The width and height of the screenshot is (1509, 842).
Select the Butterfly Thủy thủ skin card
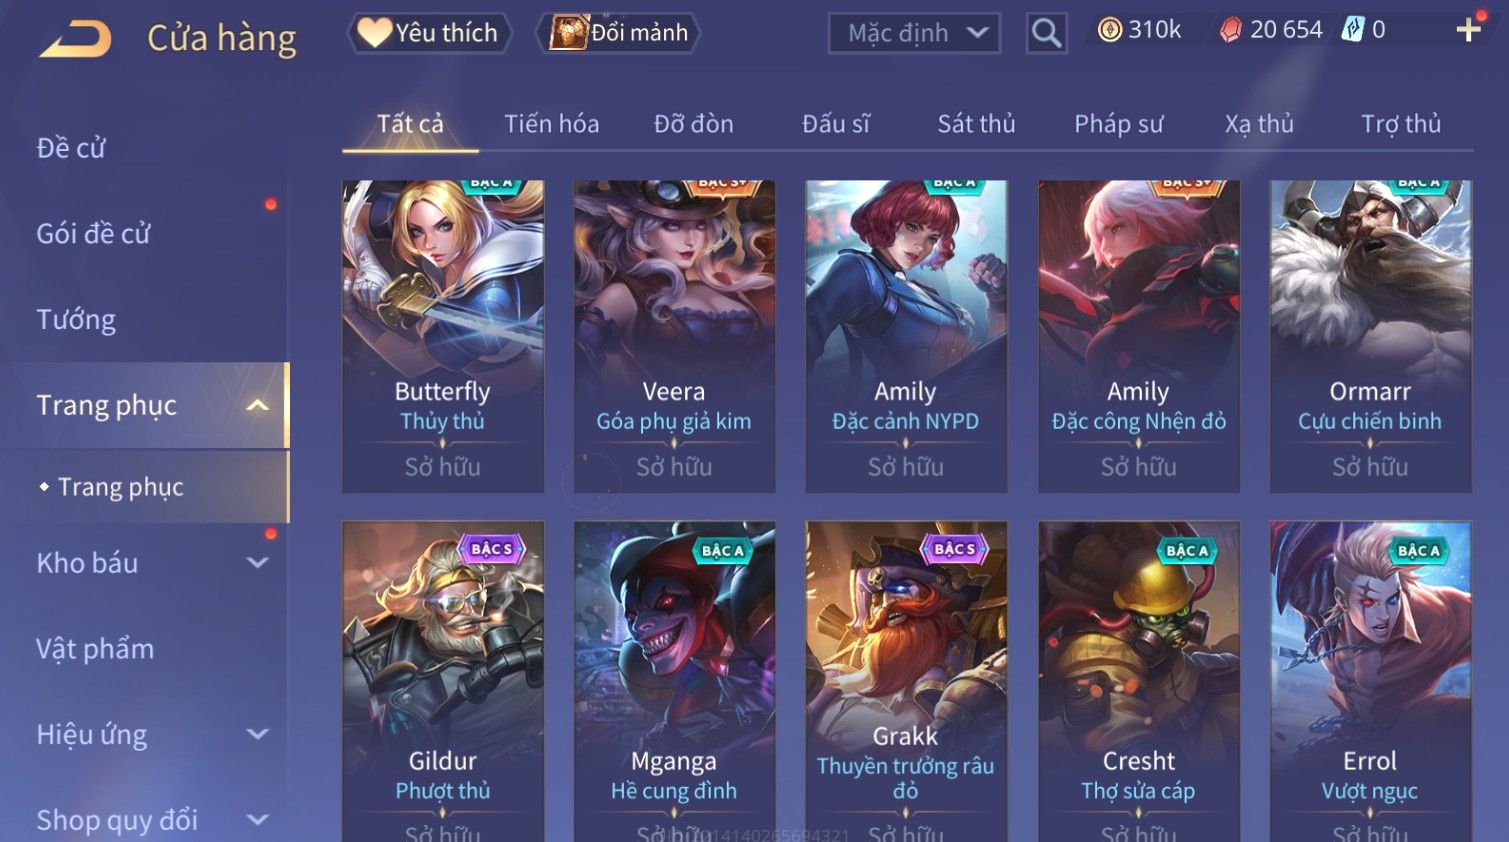pyautogui.click(x=443, y=336)
